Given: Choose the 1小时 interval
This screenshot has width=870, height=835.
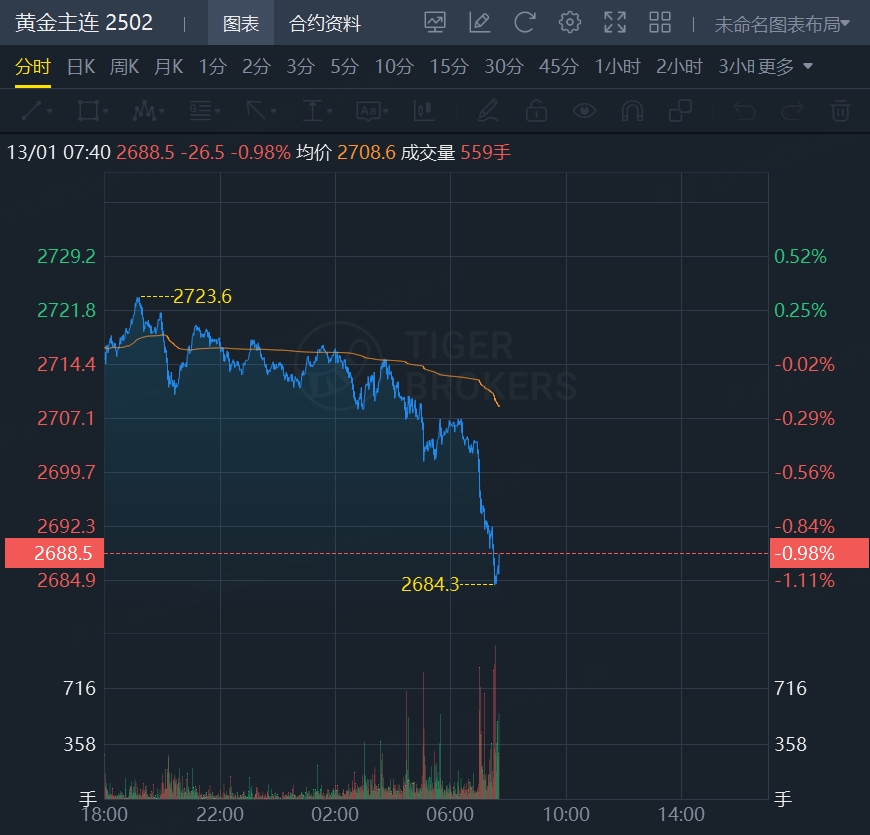Looking at the screenshot, I should pos(617,67).
